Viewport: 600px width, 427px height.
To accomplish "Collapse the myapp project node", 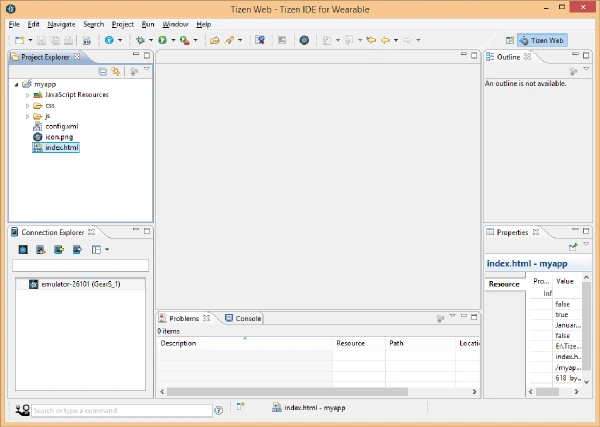I will point(17,85).
